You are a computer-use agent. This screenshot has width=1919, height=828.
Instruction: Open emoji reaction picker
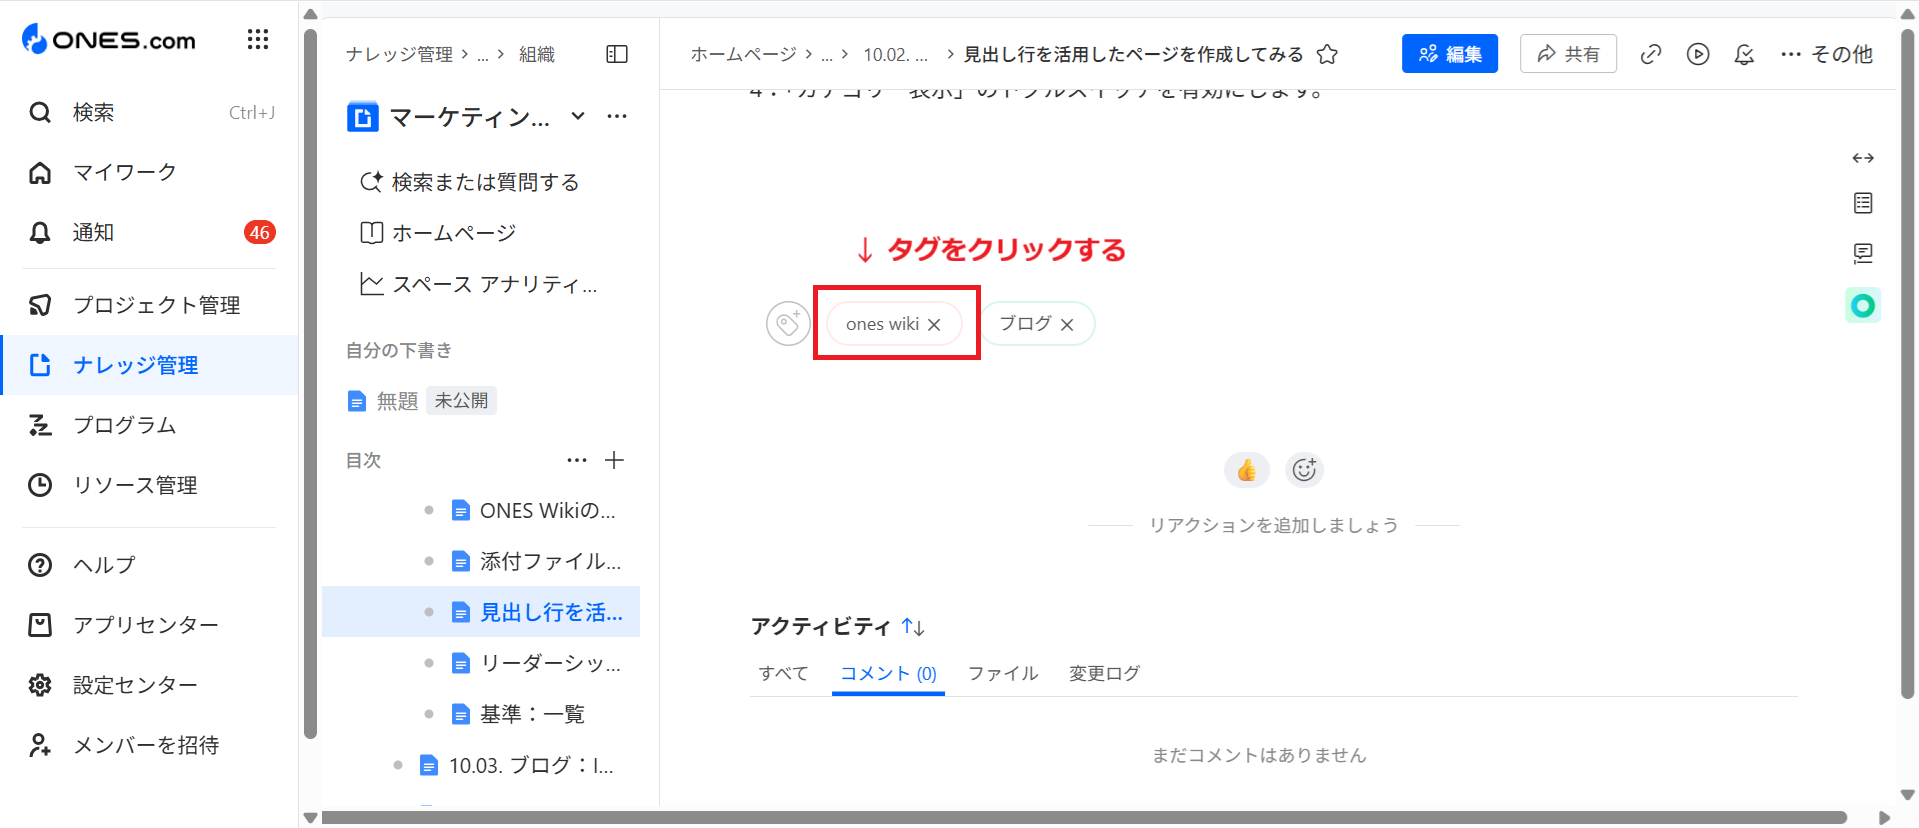pos(1304,470)
